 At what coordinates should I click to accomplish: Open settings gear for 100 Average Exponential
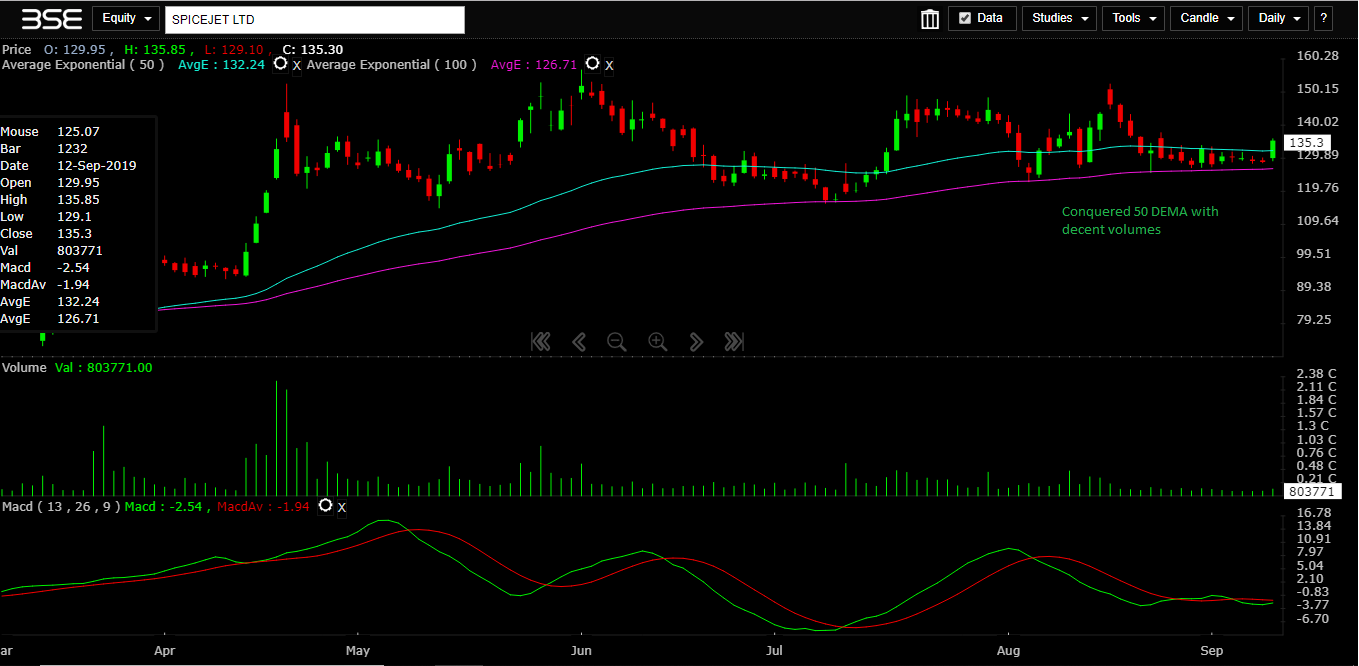click(x=593, y=64)
